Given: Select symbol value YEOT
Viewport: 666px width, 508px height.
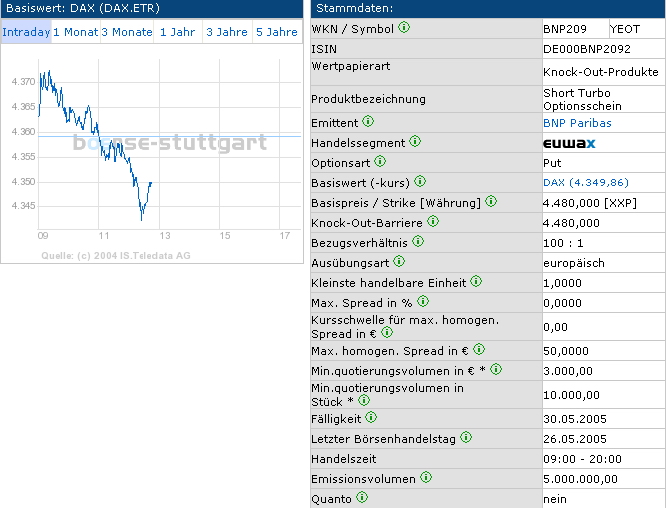Looking at the screenshot, I should 624,29.
